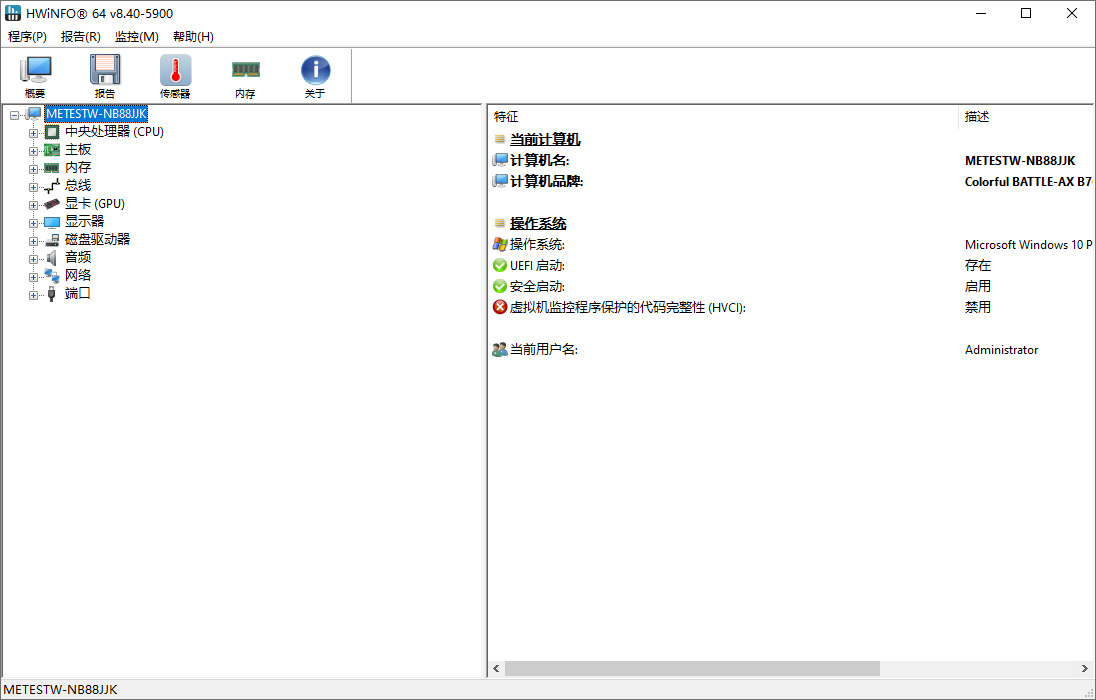Open the 帮助(H) menu
The width and height of the screenshot is (1096, 700).
tap(192, 36)
